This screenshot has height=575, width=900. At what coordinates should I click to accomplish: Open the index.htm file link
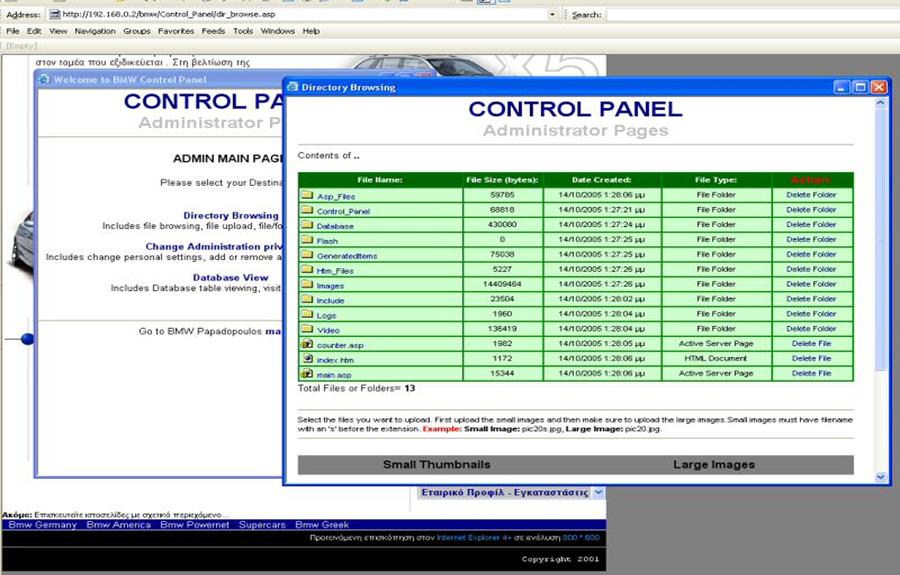[335, 360]
